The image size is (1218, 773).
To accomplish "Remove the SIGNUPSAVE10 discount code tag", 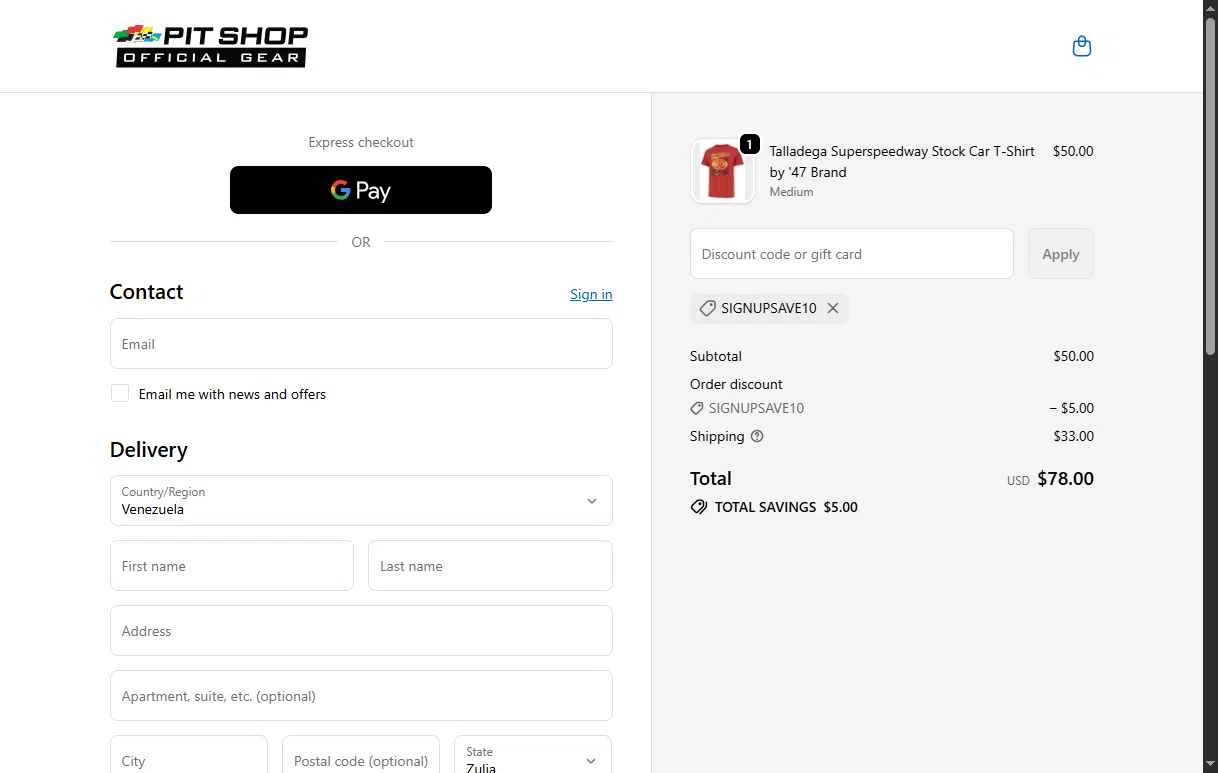I will pos(832,308).
